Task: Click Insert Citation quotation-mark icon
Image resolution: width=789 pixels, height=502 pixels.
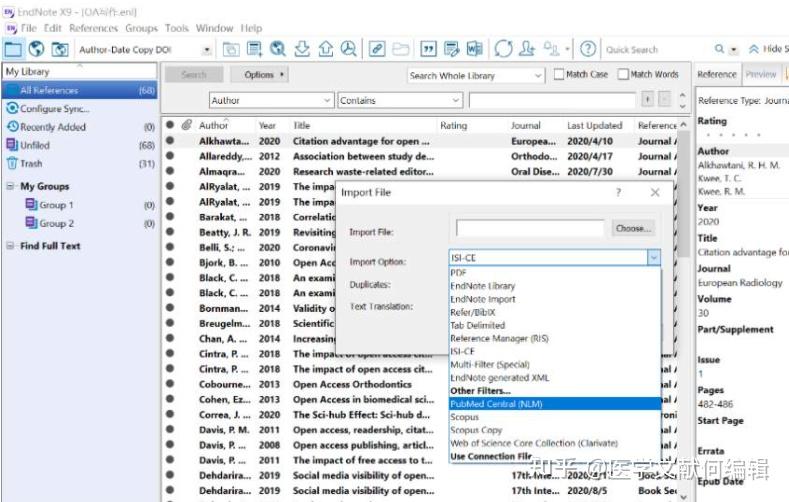Action: 428,49
